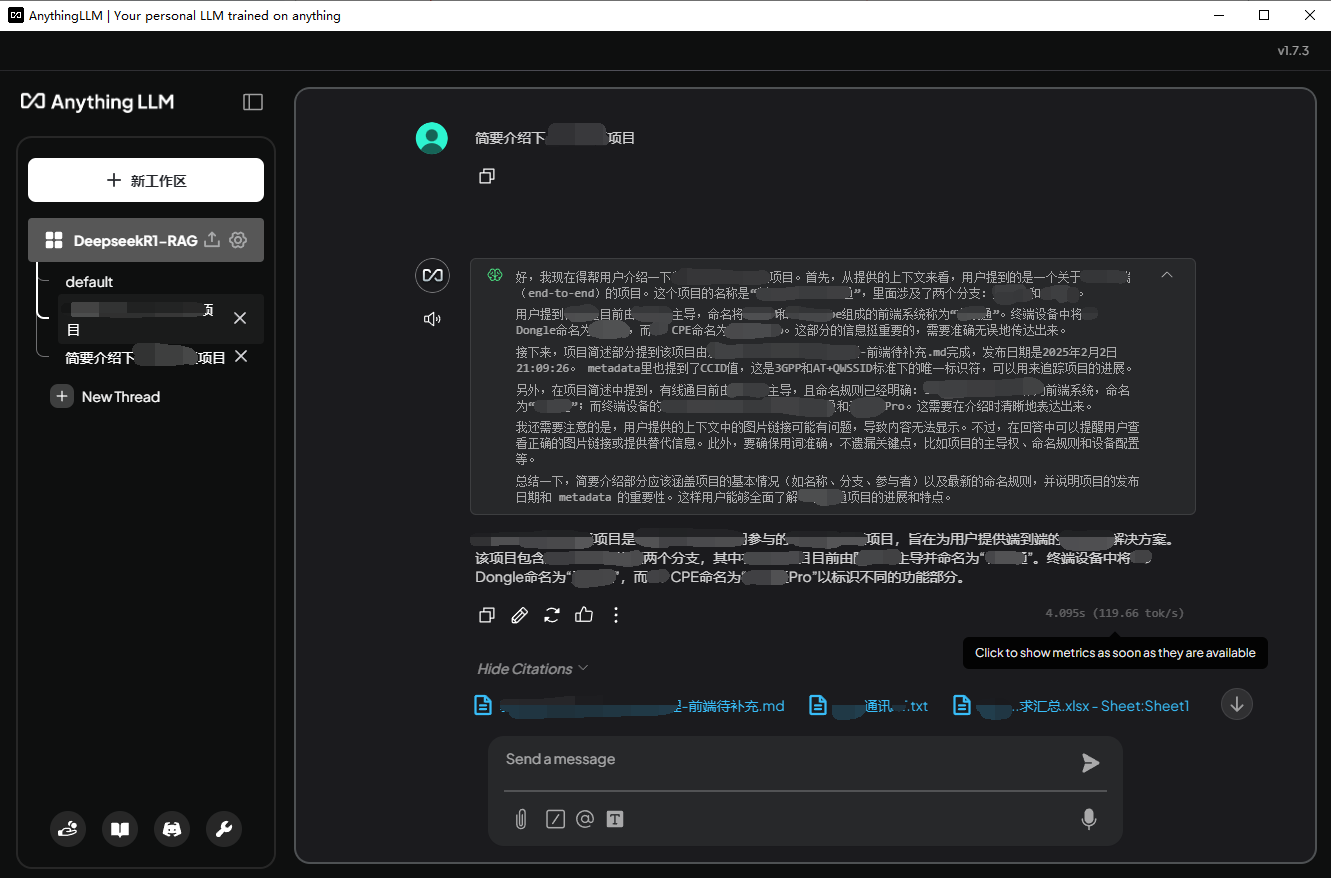Screen dimensions: 1331x878
Task: Start microphone voice input
Action: [x=1089, y=819]
